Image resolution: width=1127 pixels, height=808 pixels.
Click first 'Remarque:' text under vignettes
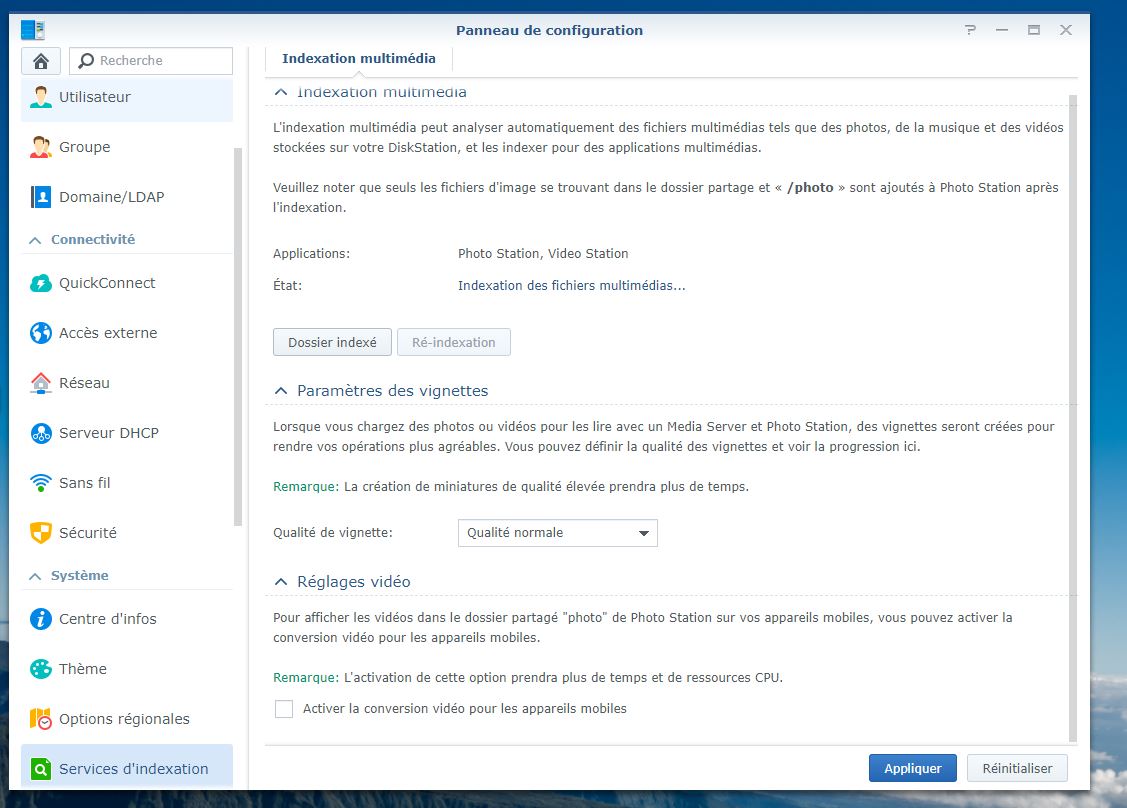(305, 487)
